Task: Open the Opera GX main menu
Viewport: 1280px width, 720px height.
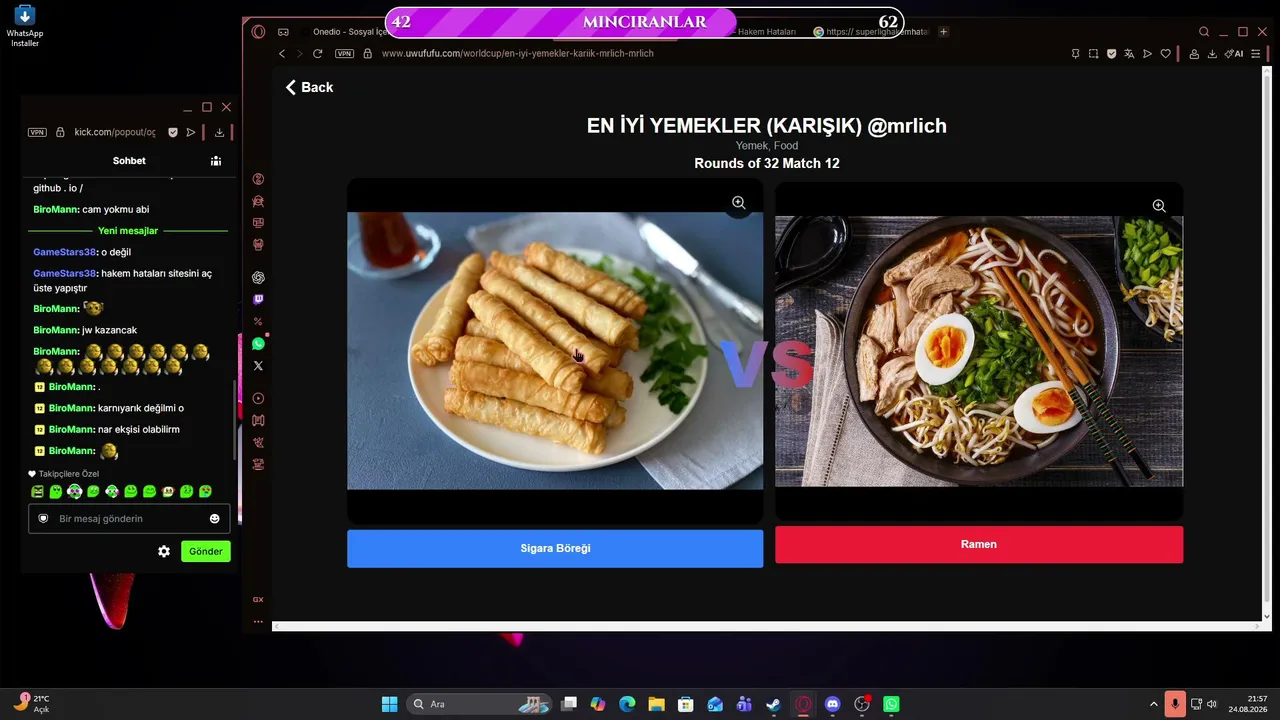Action: pyautogui.click(x=258, y=32)
